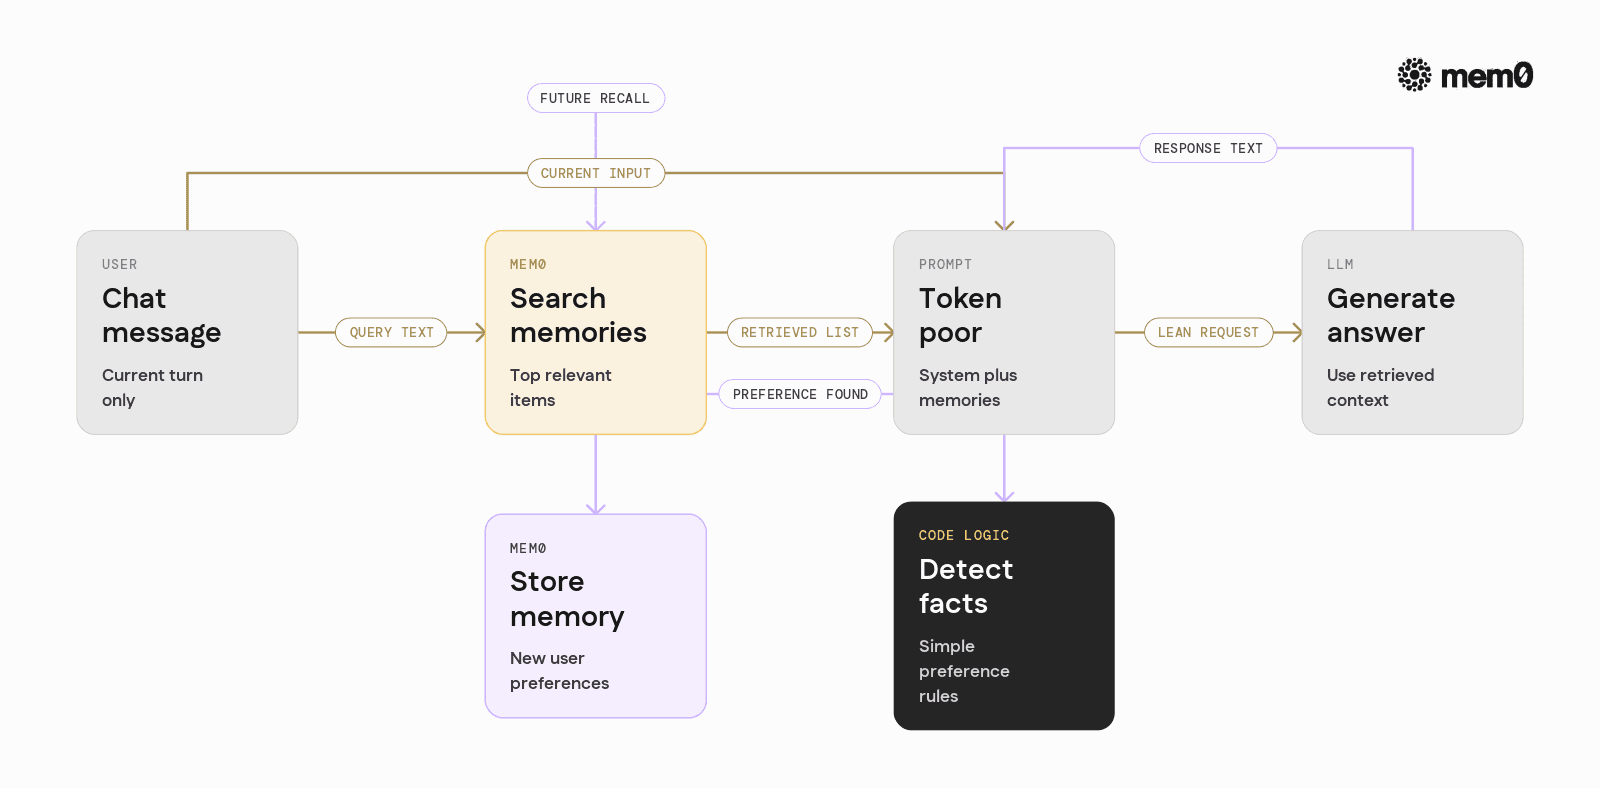Click the USER caption above Chat message
1600x788 pixels.
[x=120, y=265]
